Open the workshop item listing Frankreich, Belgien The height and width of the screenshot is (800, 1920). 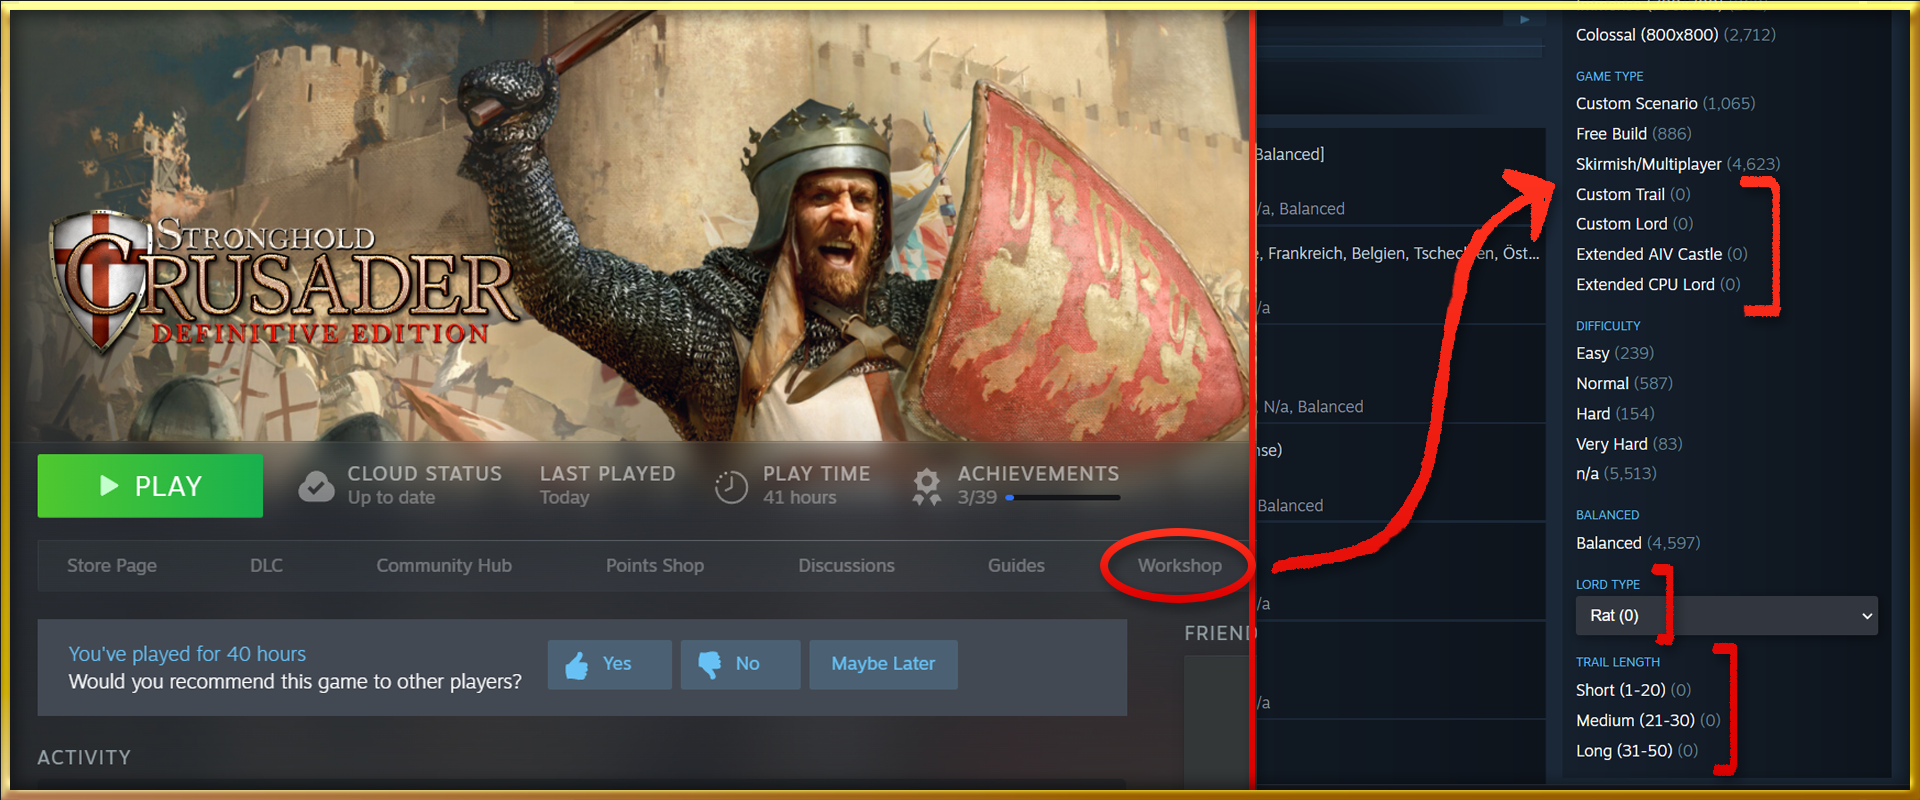click(1400, 254)
